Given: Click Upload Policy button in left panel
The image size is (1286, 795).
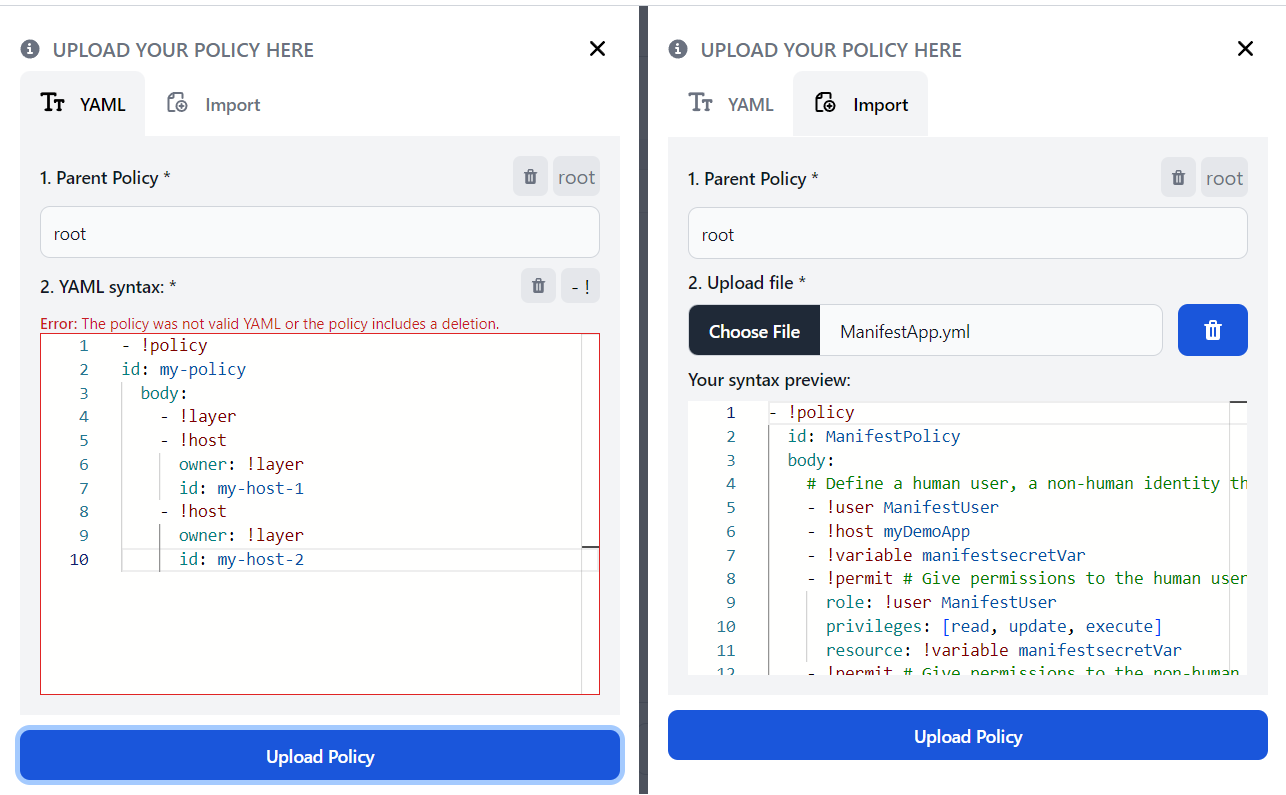Looking at the screenshot, I should pyautogui.click(x=320, y=756).
